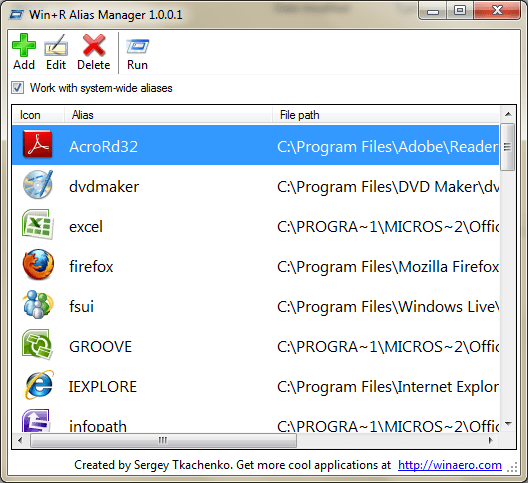The image size is (528, 483).
Task: Sort list by Alias column header
Action: click(168, 115)
